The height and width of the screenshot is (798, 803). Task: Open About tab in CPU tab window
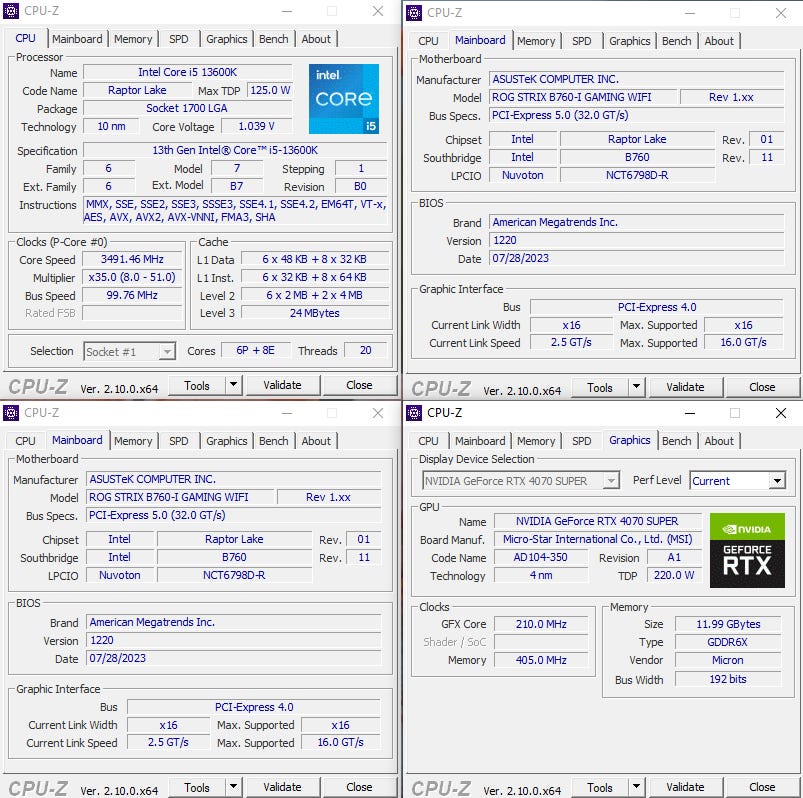316,39
